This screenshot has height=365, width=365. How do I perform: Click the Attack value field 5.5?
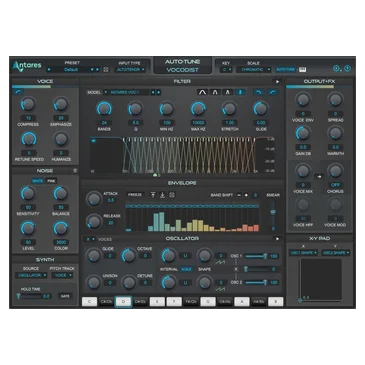pyautogui.click(x=111, y=200)
